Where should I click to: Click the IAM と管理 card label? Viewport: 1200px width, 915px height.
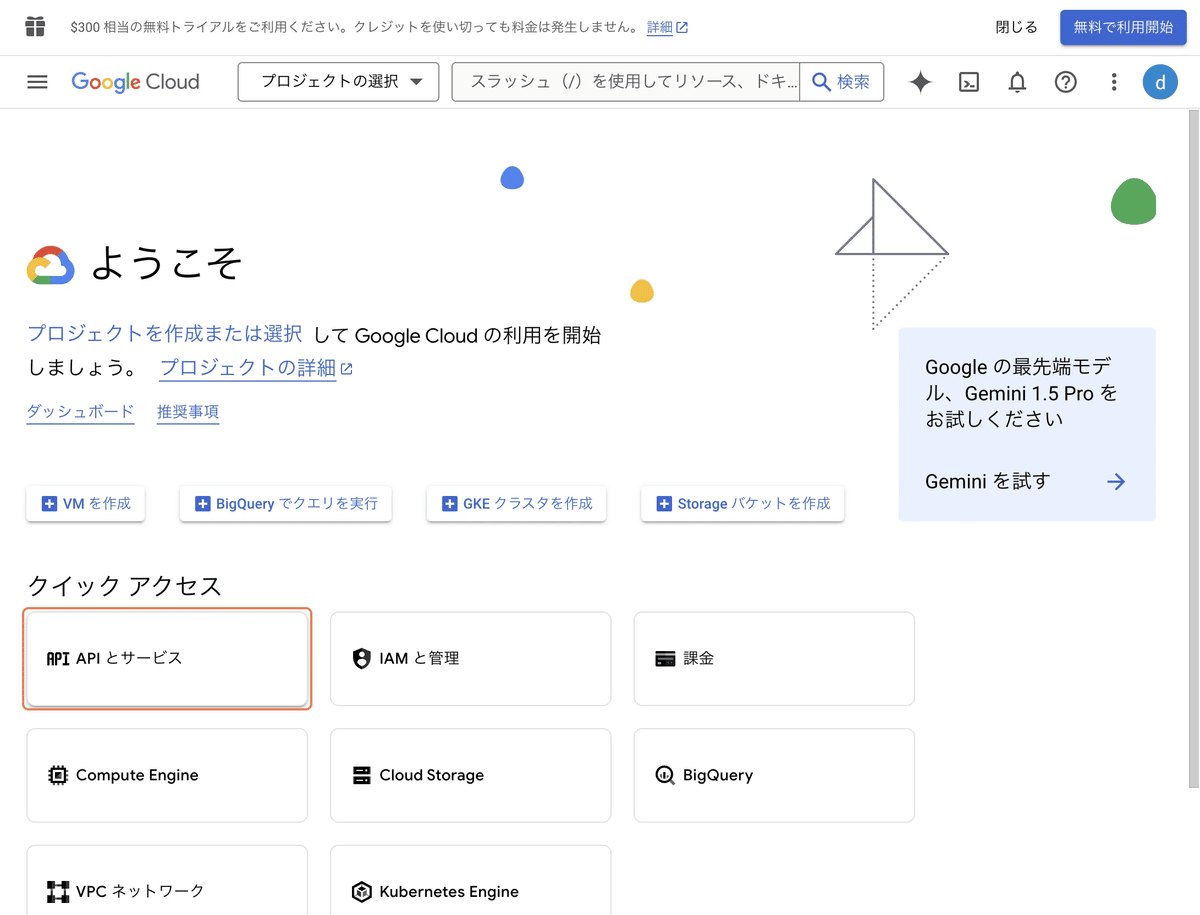pos(419,659)
